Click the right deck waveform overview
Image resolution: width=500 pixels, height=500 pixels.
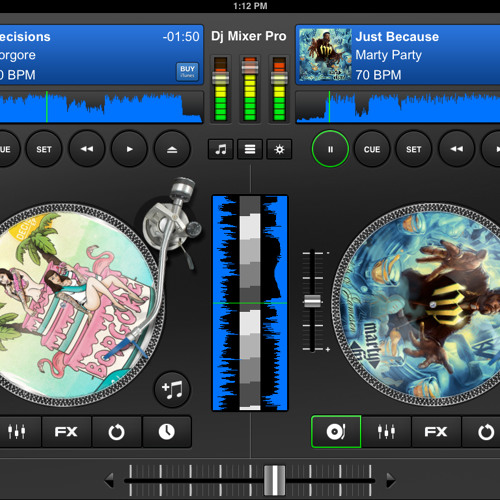coord(398,107)
